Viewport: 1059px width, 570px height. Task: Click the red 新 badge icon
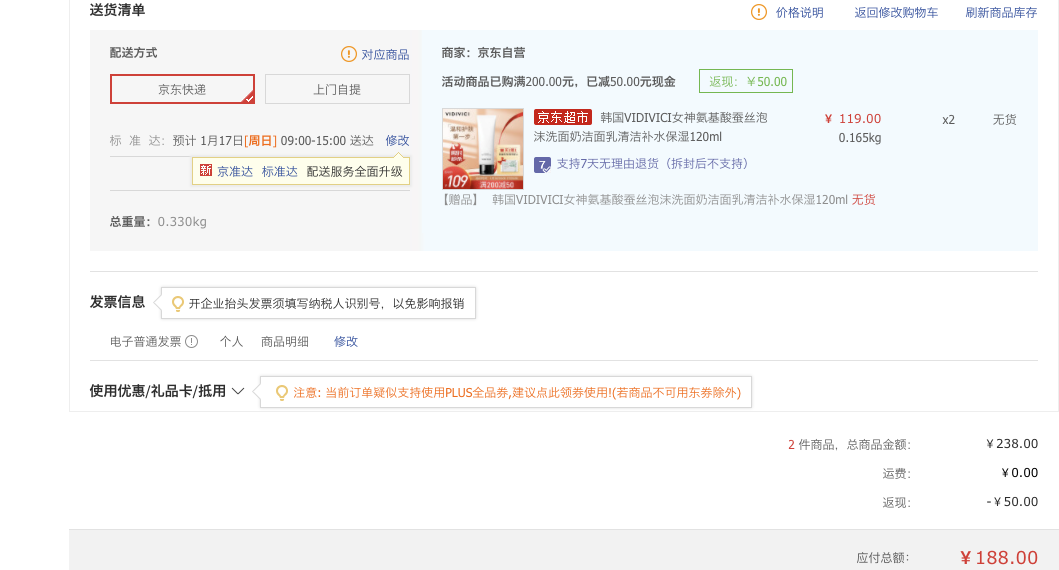coord(206,170)
